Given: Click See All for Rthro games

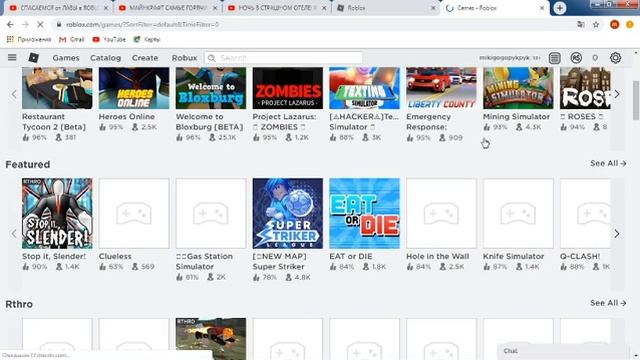Looking at the screenshot, I should 608,303.
